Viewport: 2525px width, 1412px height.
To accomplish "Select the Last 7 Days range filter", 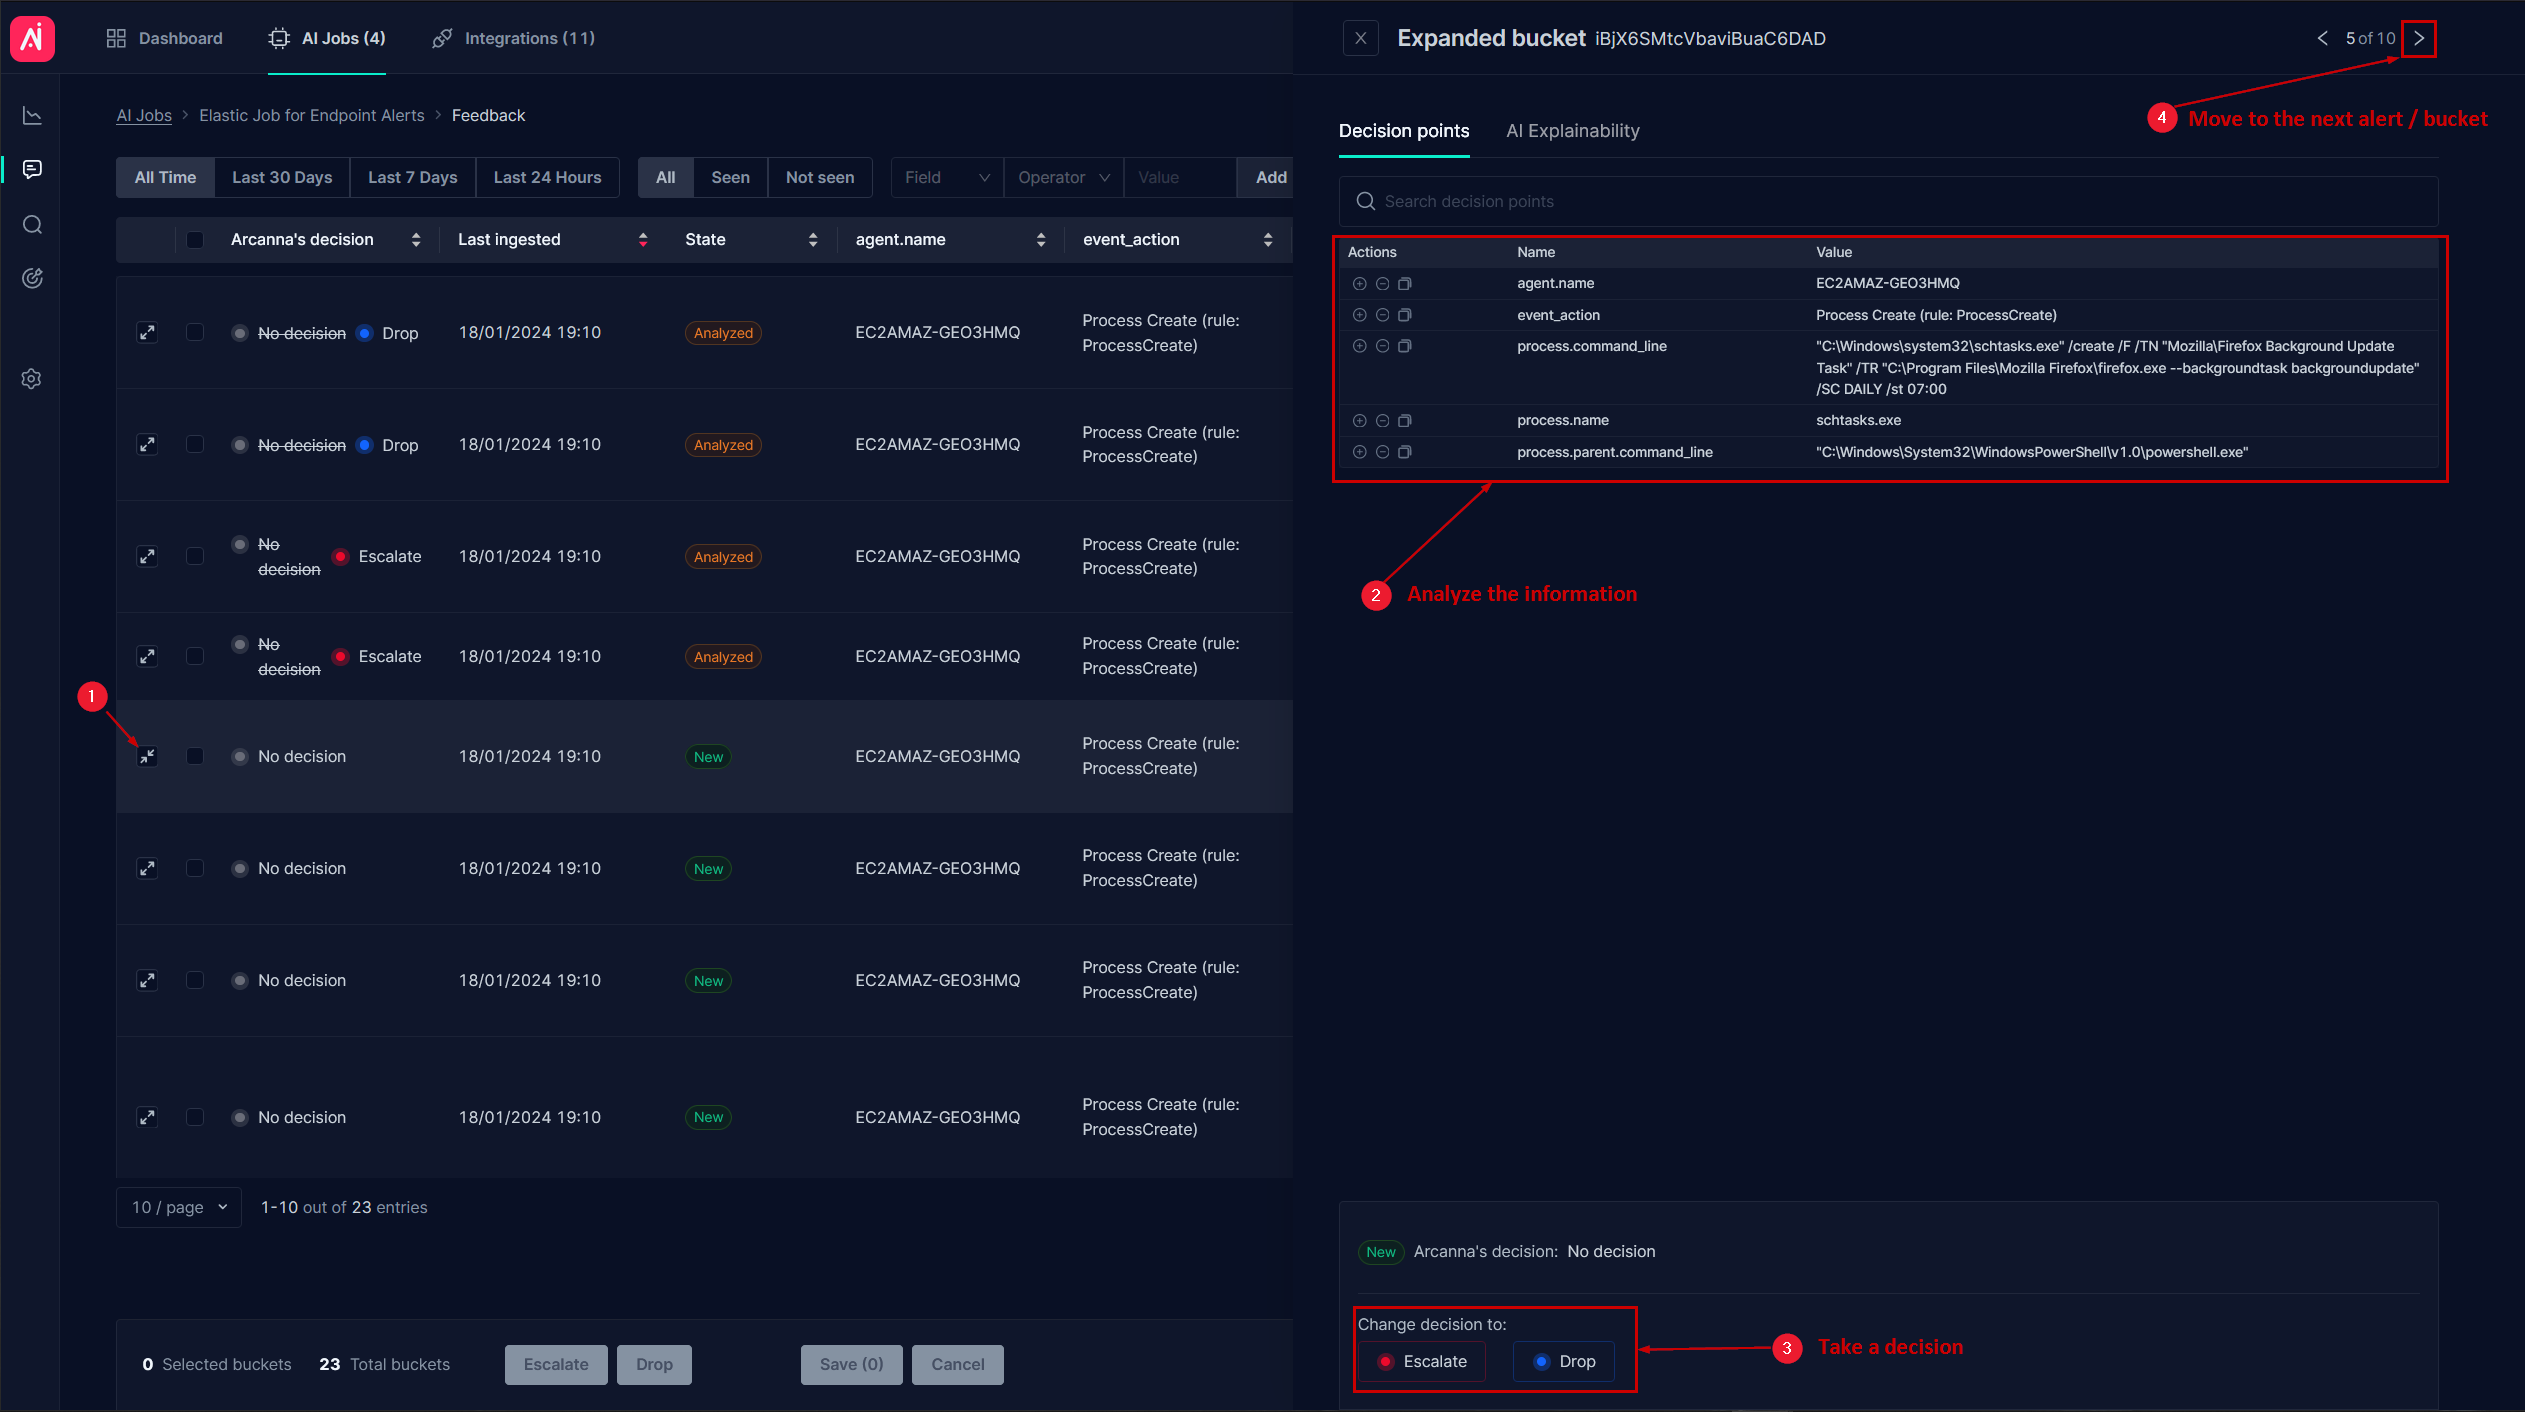I will coord(412,177).
